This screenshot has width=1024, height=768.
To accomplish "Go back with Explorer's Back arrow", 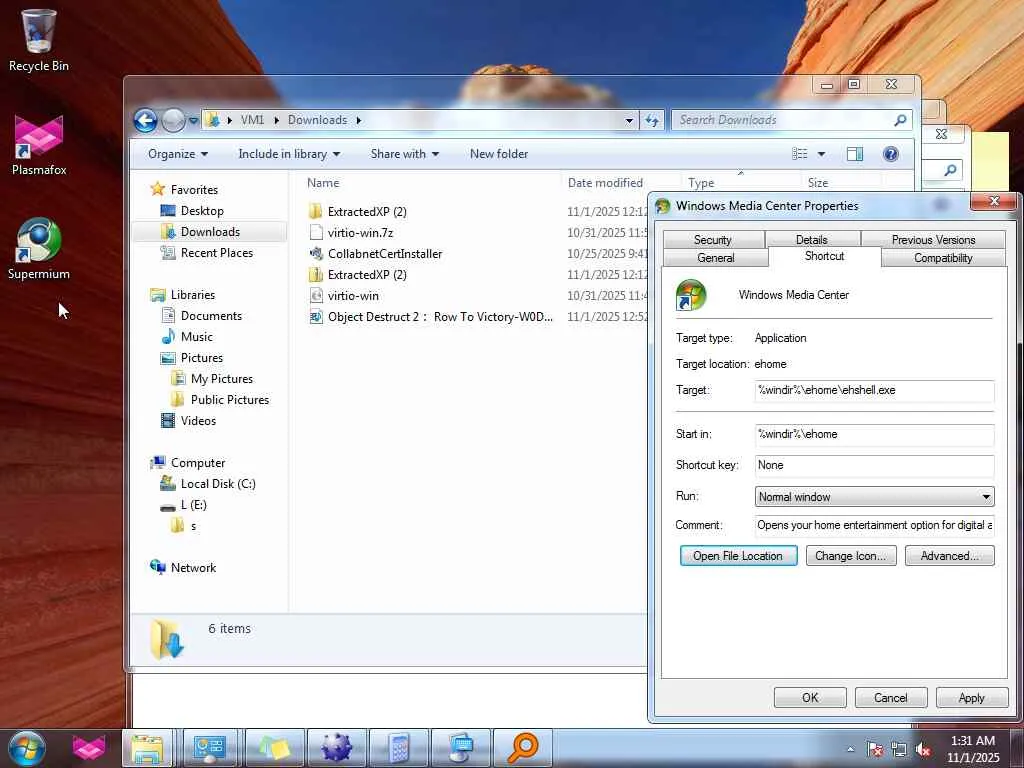I will (x=145, y=120).
